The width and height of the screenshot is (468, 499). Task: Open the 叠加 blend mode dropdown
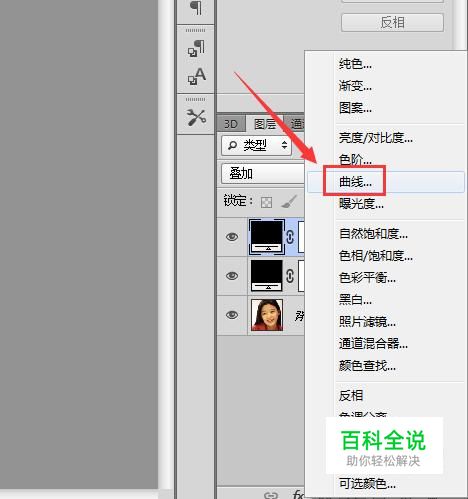[x=263, y=174]
